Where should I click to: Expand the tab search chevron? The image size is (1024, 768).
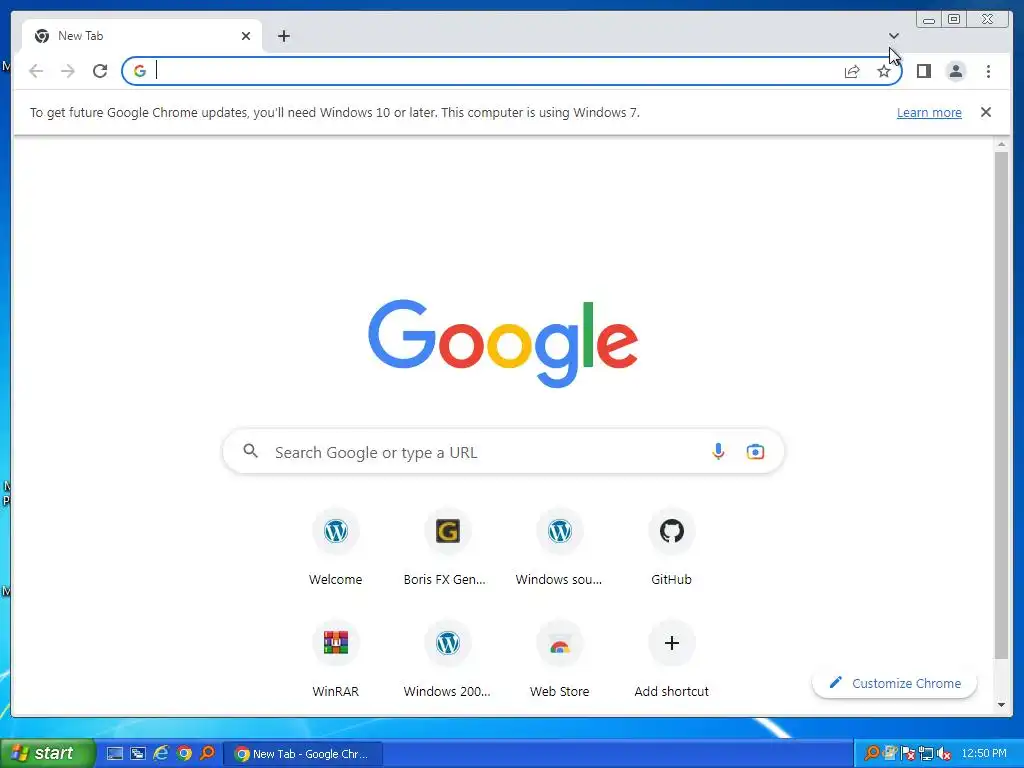tap(894, 36)
